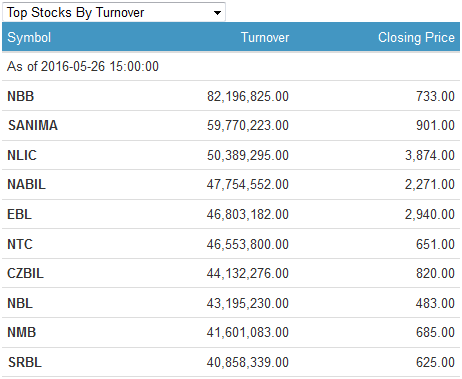Open the NMB stock symbol link
The height and width of the screenshot is (379, 462).
pos(21,332)
